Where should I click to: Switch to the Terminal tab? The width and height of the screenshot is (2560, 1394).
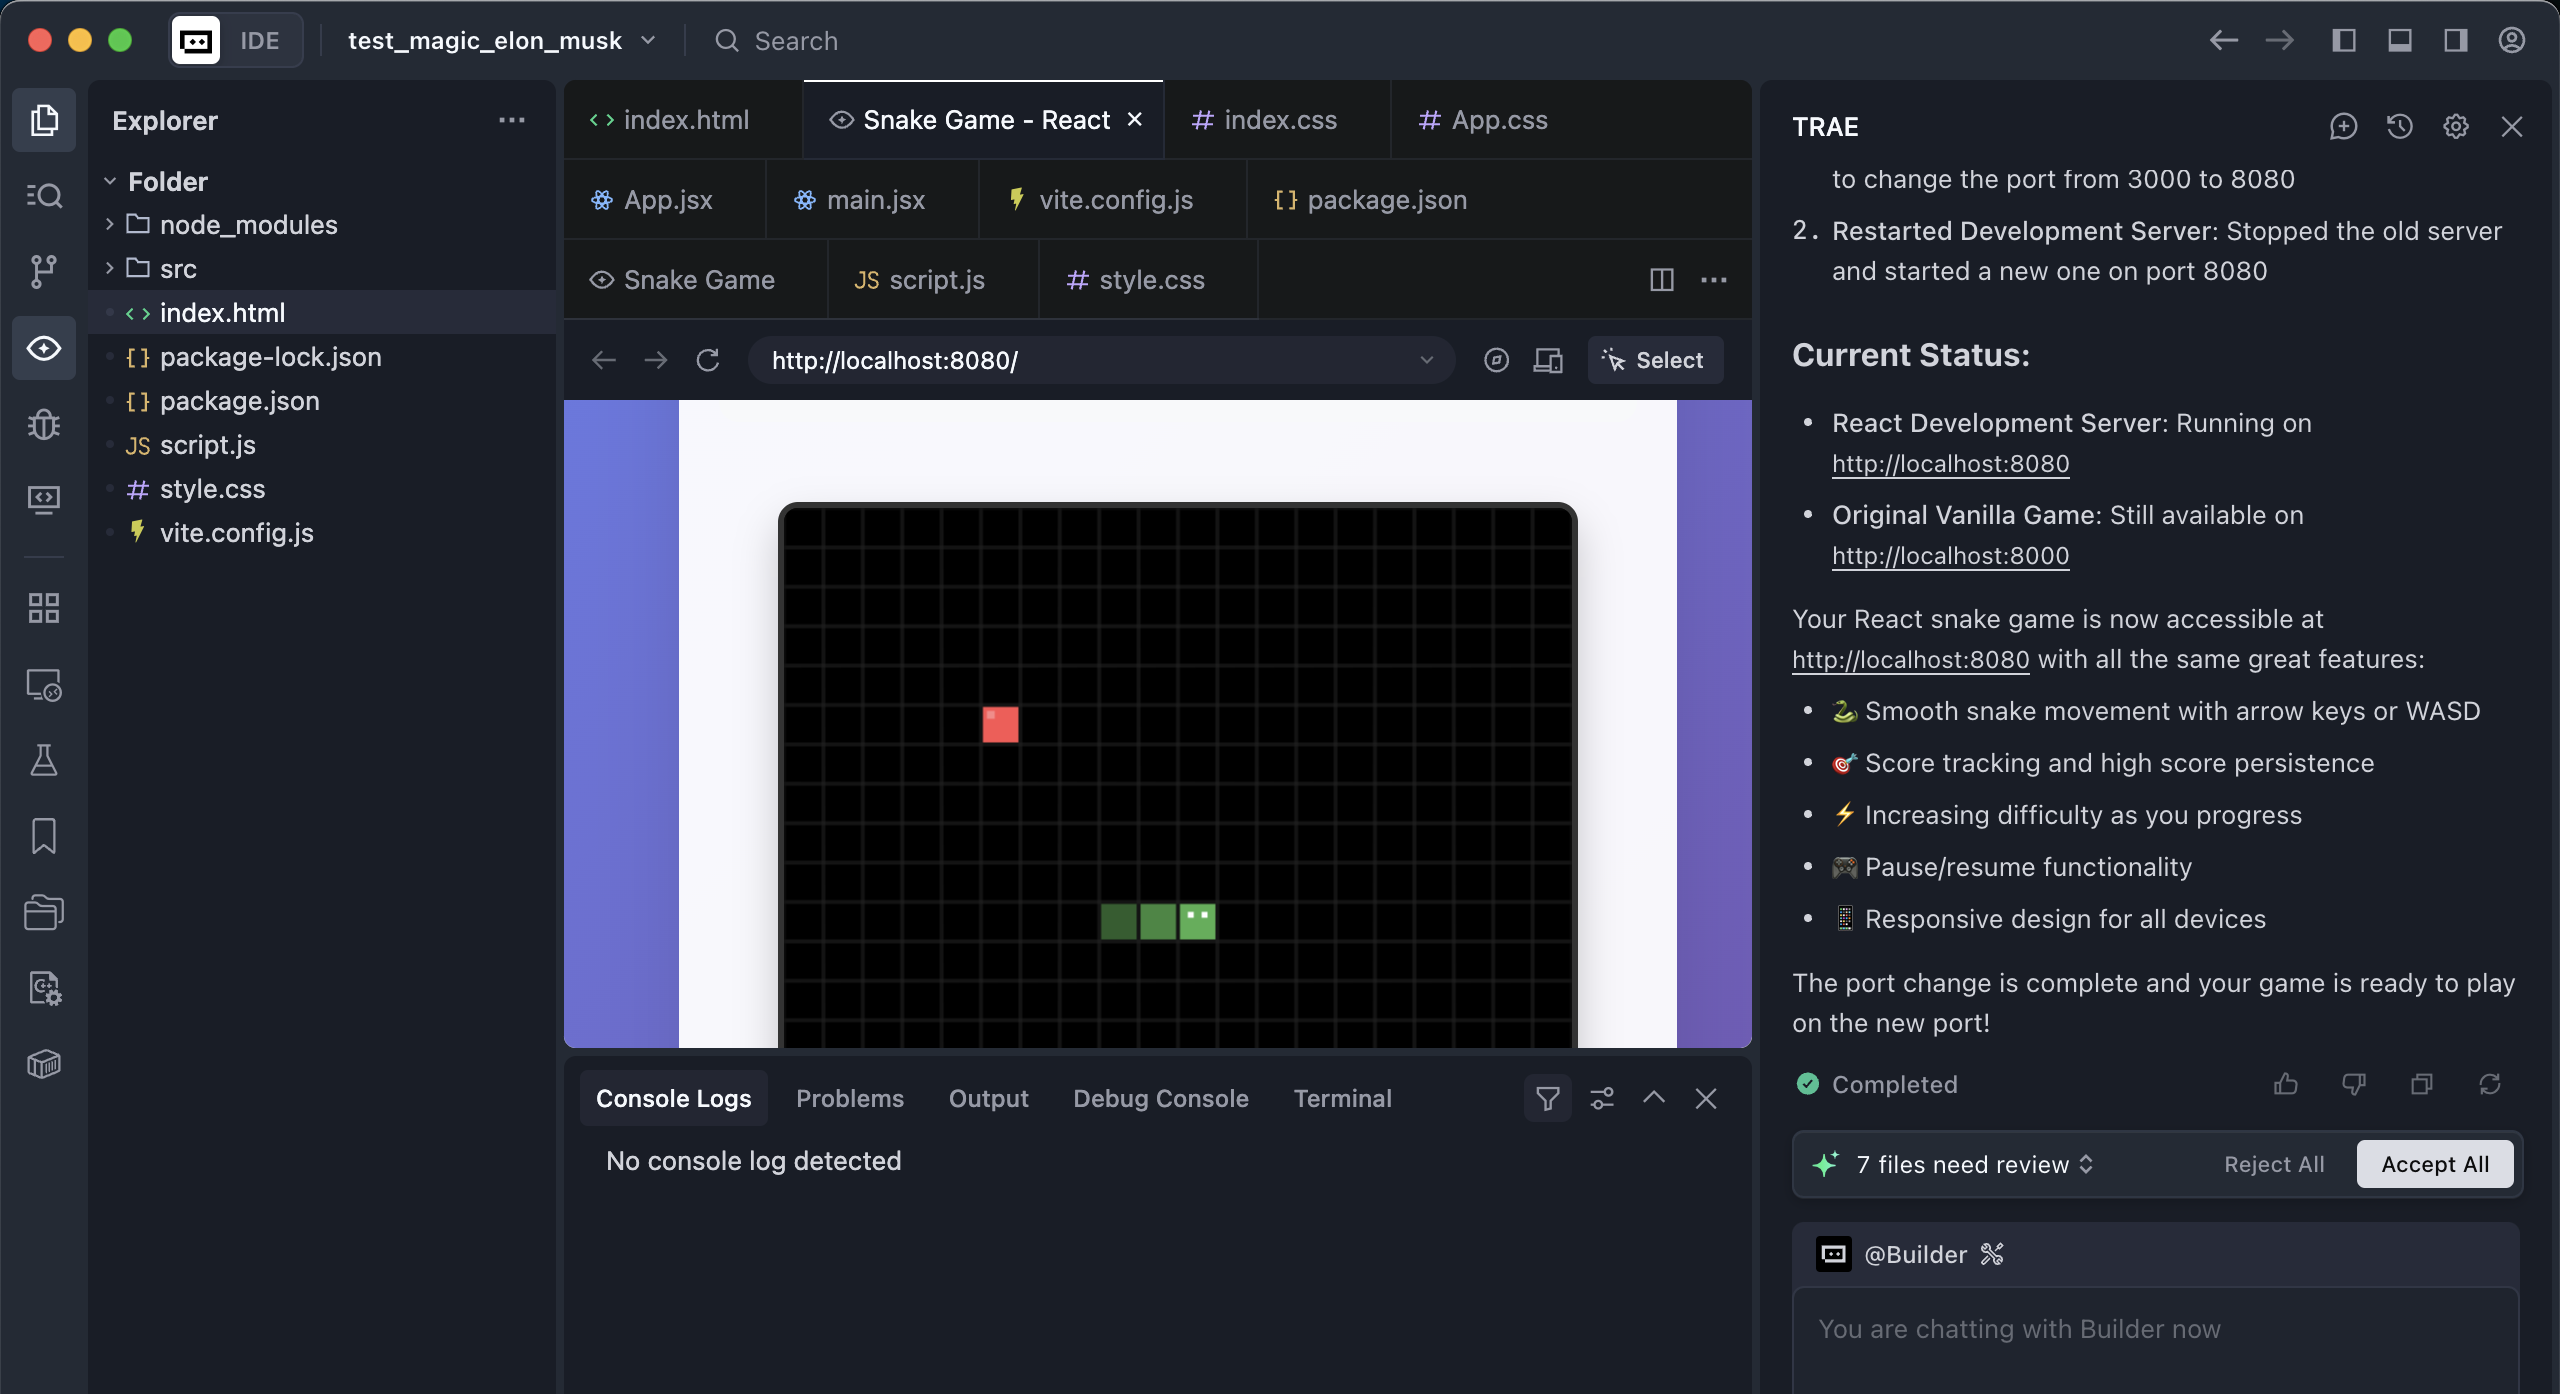[x=1342, y=1099]
